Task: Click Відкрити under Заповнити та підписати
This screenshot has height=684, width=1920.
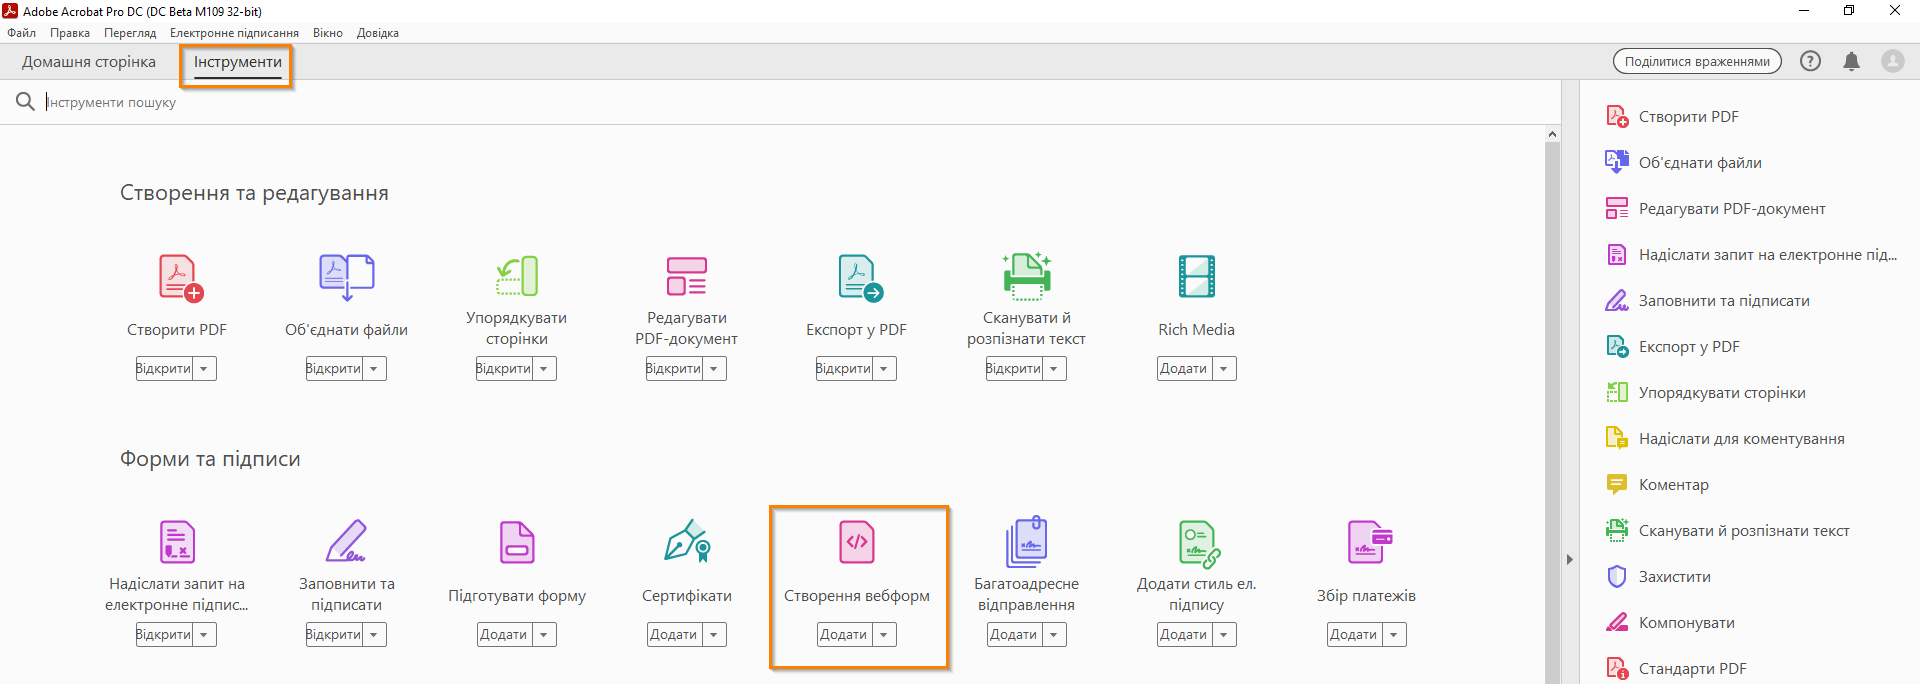Action: coord(334,635)
